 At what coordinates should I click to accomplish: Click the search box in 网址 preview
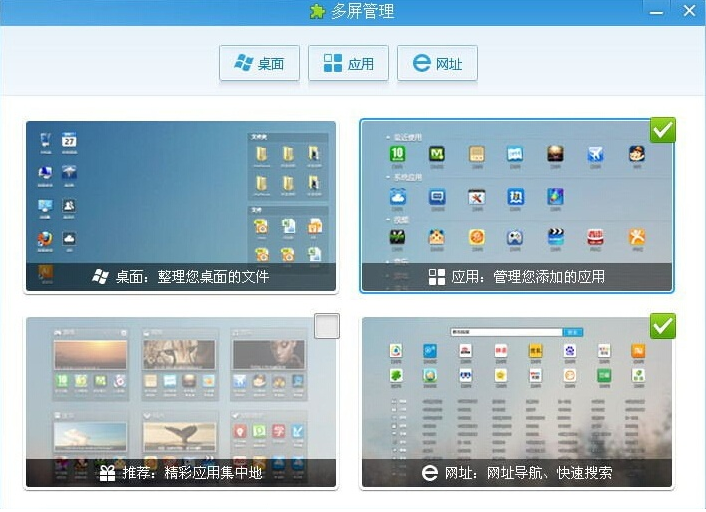click(x=506, y=332)
